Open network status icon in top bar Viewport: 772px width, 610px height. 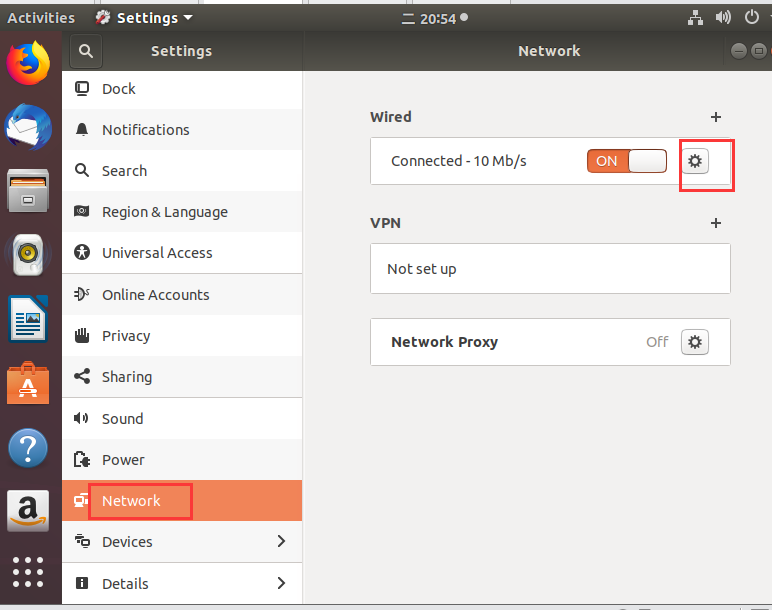(695, 18)
